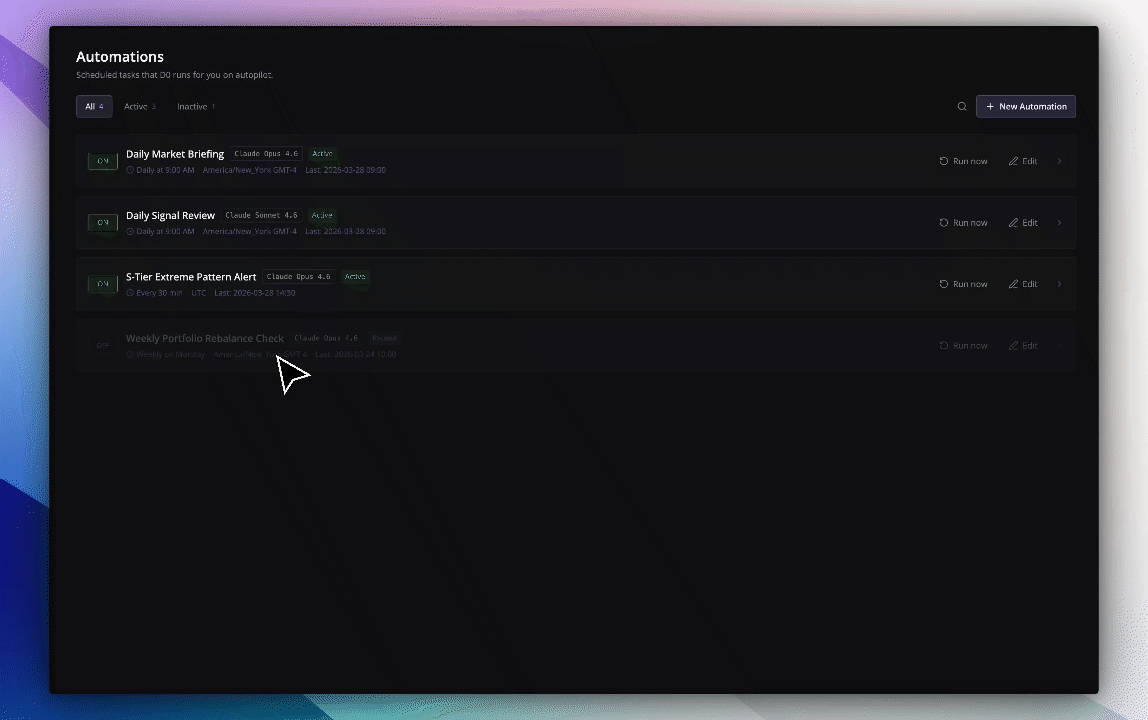The height and width of the screenshot is (720, 1148).
Task: Click Active badge on Daily Signal Review
Action: tap(322, 215)
